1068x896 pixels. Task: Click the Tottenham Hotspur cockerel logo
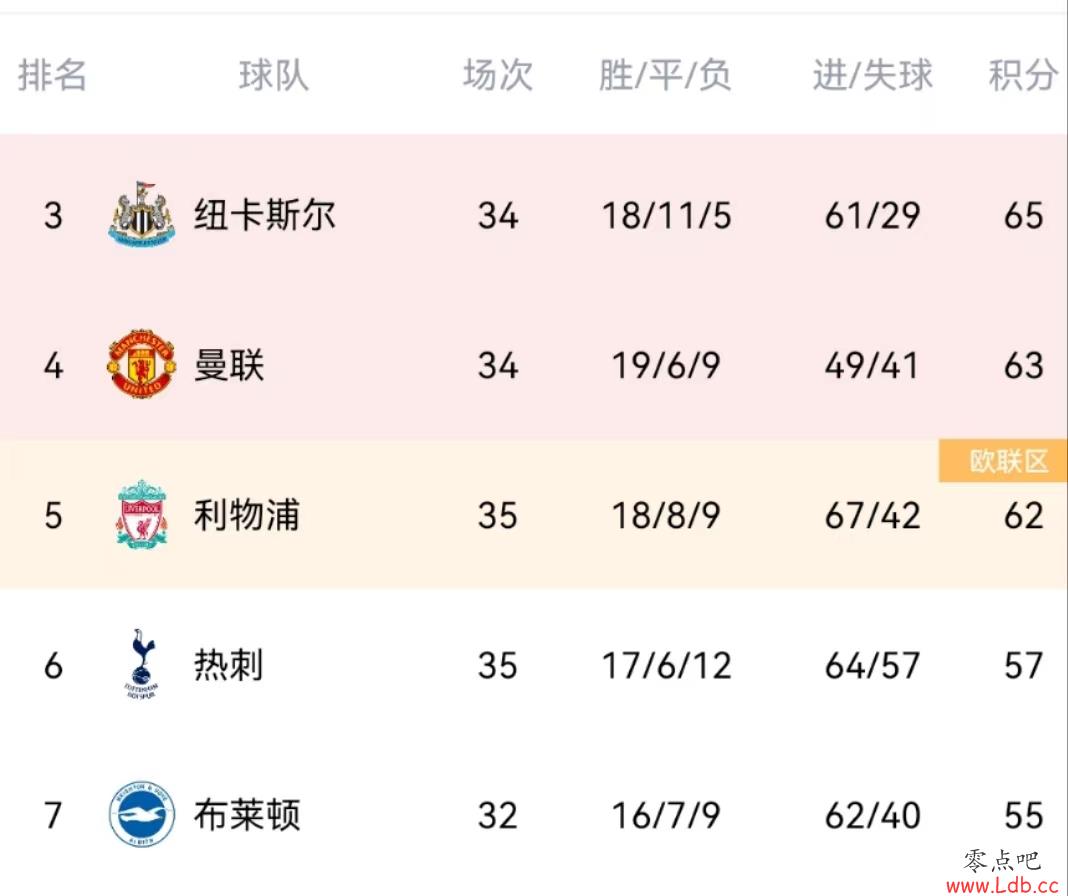click(142, 664)
